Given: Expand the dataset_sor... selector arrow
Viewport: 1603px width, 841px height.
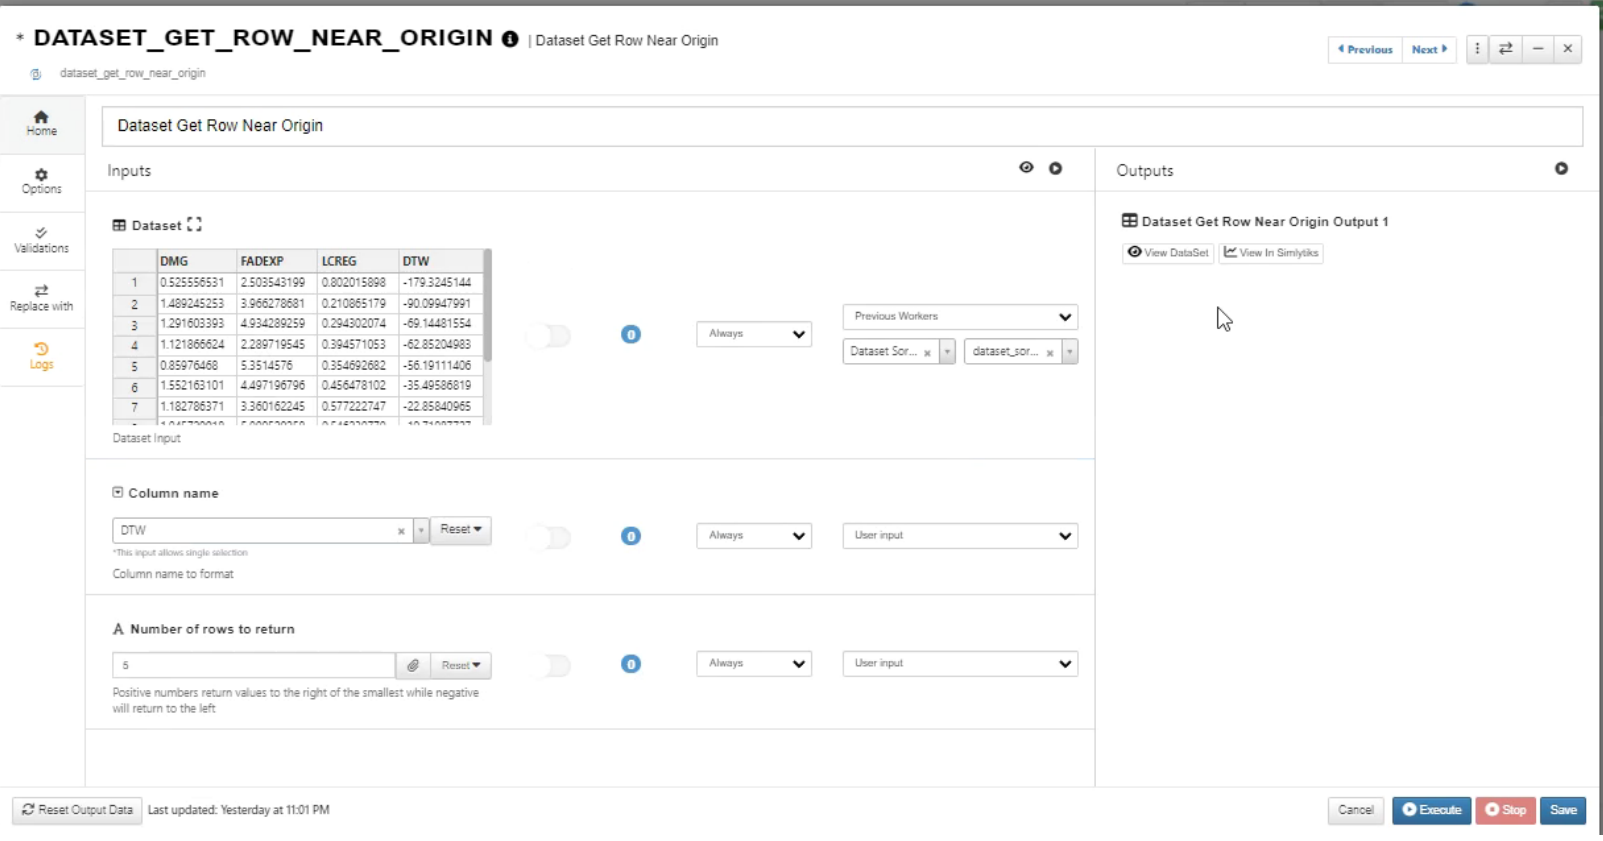Looking at the screenshot, I should pos(1070,352).
